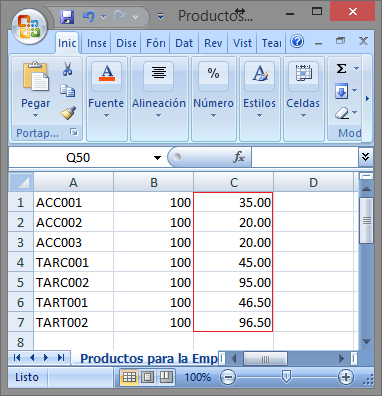This screenshot has height=396, width=382.
Task: Select the 100 cell in row 7
Action: (153, 322)
